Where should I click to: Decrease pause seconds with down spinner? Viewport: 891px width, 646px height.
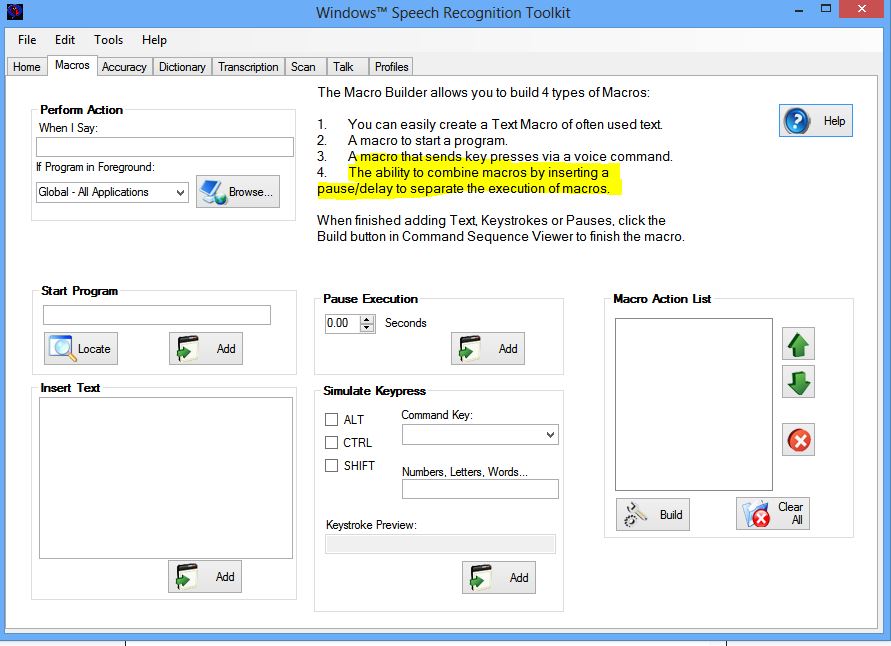pyautogui.click(x=367, y=328)
